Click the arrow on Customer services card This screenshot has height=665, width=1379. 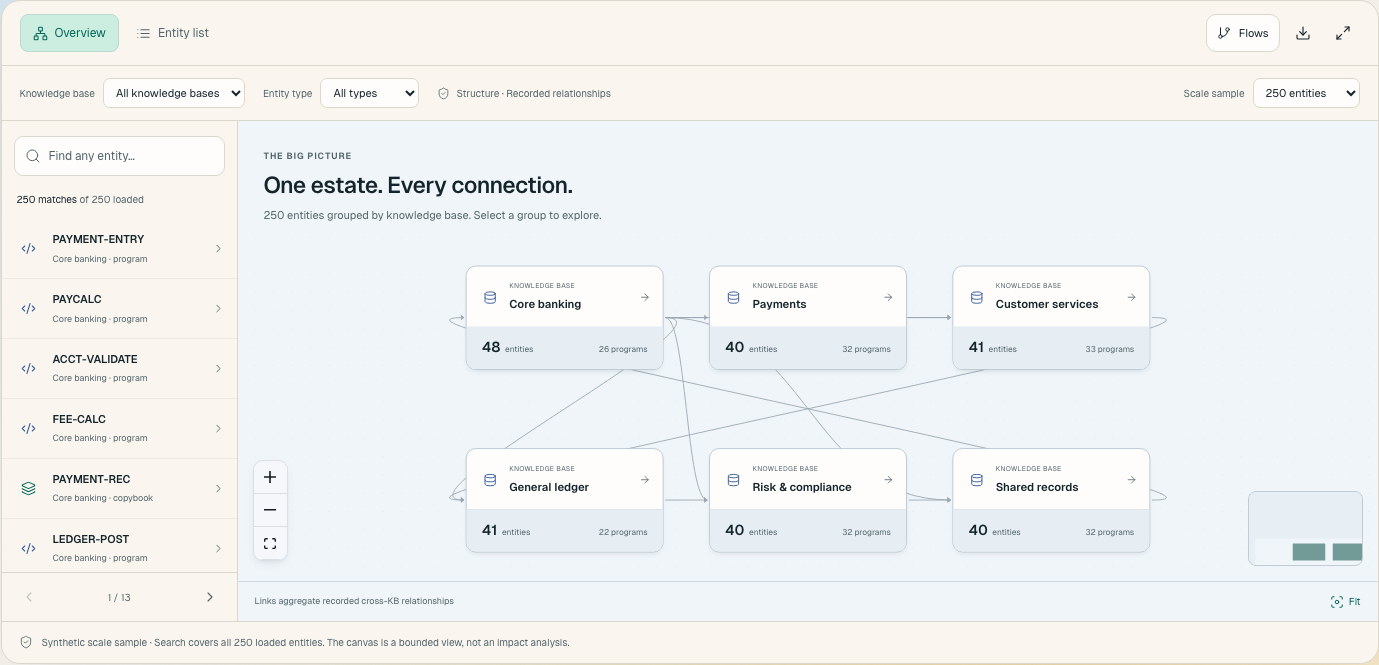click(x=1131, y=297)
